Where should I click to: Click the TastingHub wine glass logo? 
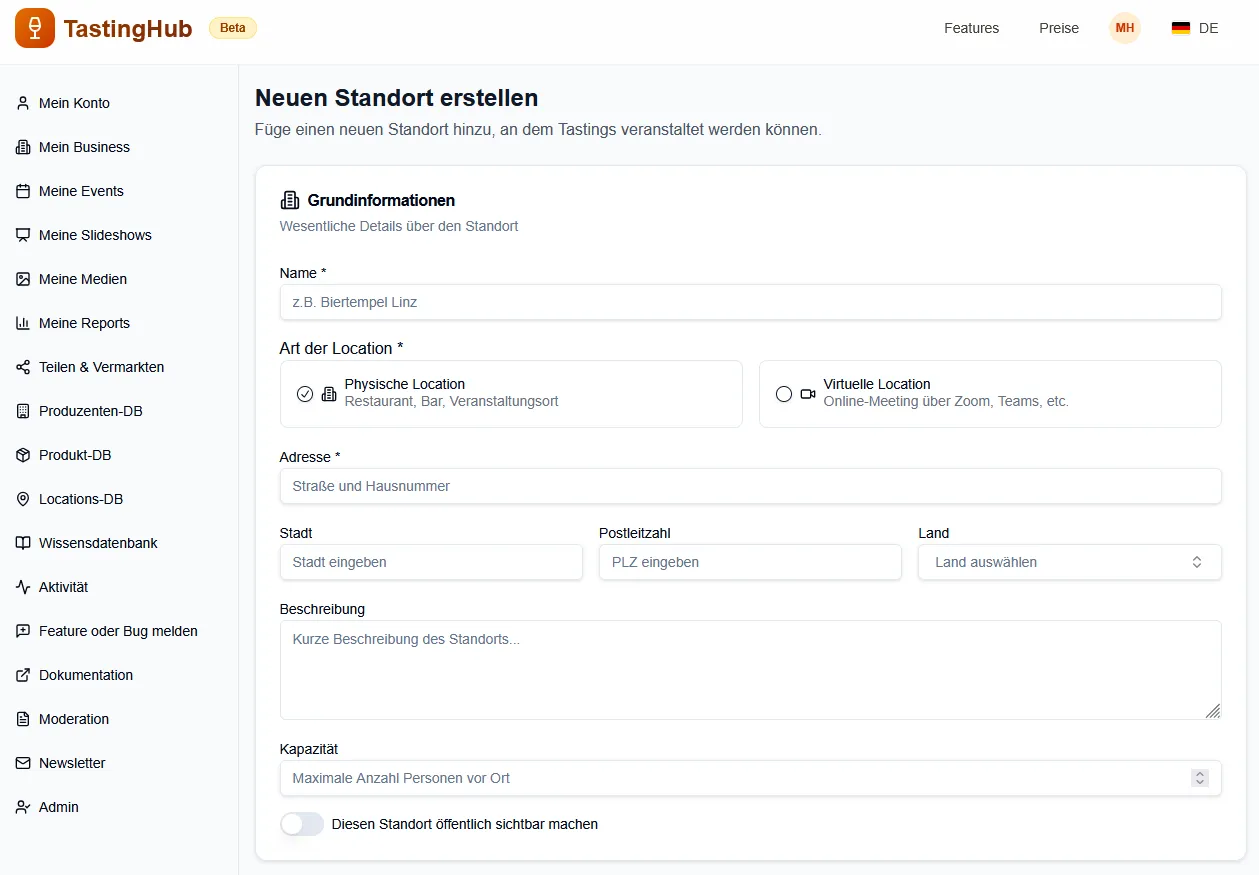35,28
